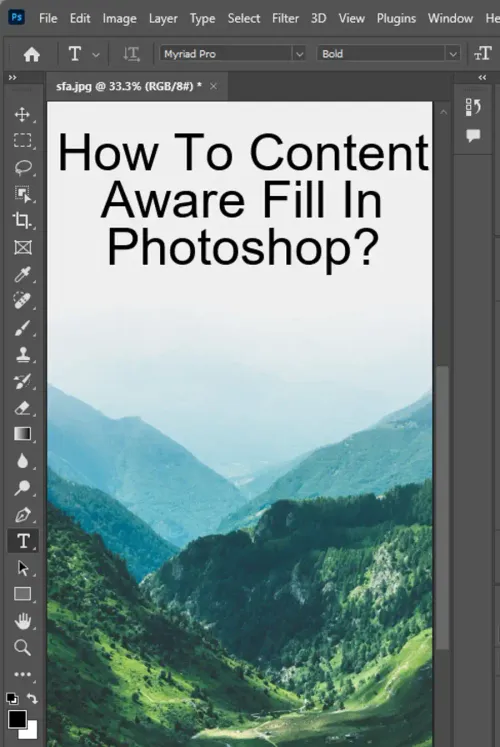
Task: Open the Comments panel icon
Action: coord(473,136)
